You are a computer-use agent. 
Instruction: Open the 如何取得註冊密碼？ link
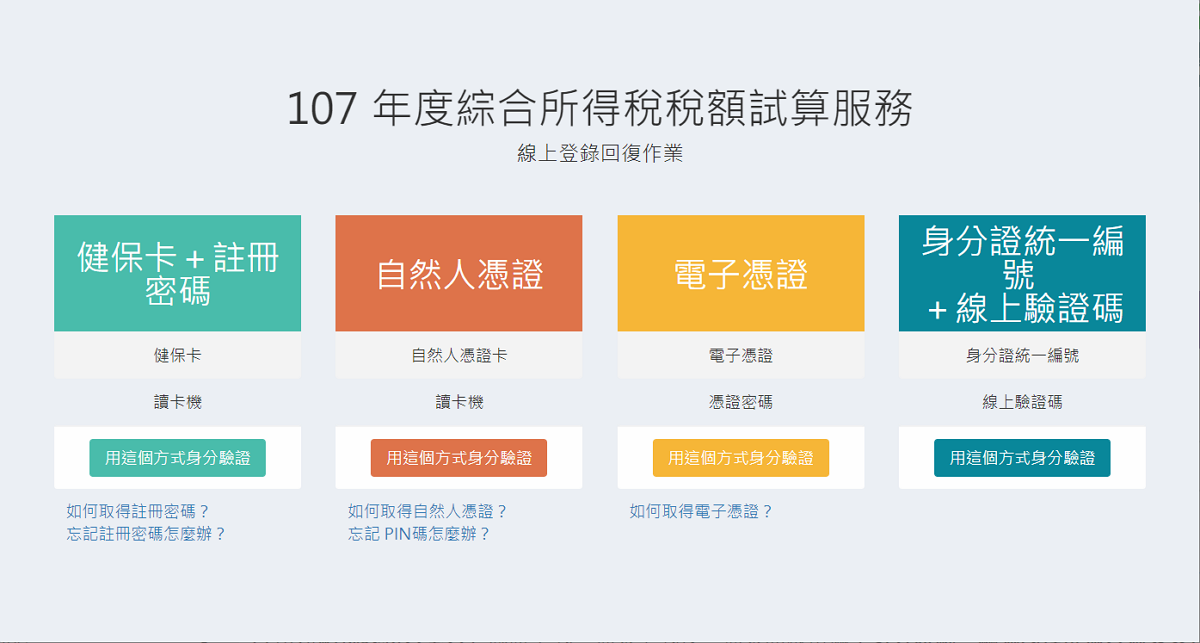point(139,511)
